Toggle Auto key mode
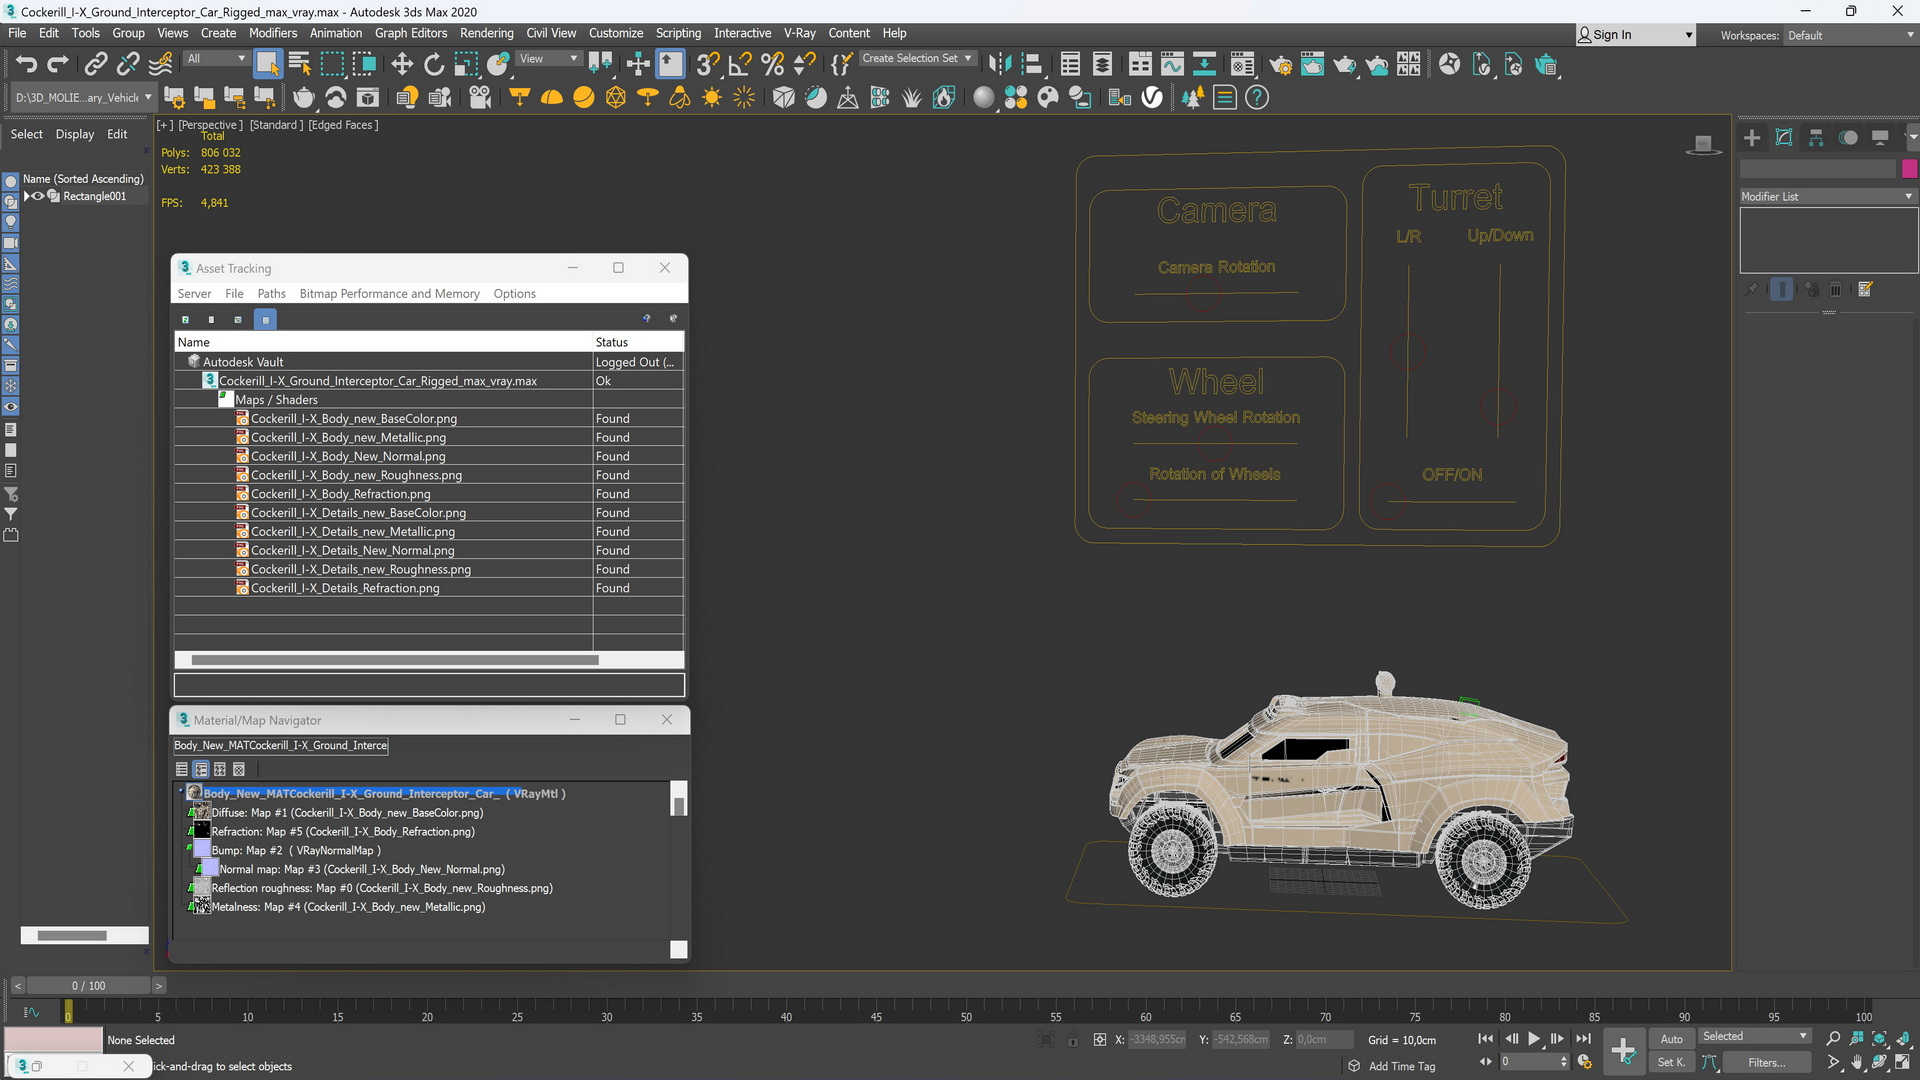This screenshot has height=1080, width=1920. click(1671, 1039)
